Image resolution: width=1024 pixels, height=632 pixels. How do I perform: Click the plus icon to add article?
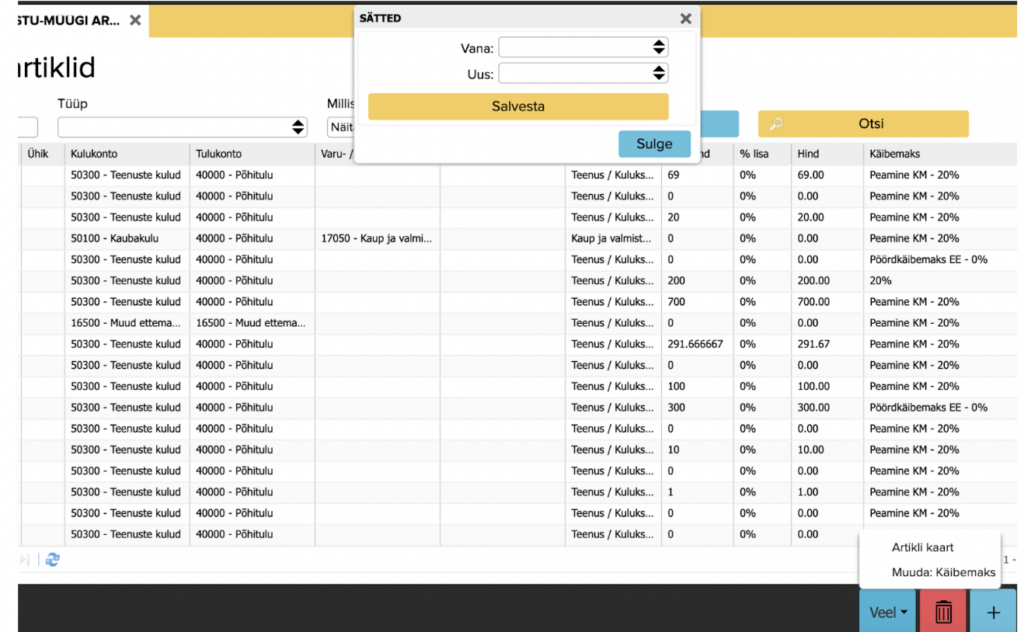coord(993,611)
